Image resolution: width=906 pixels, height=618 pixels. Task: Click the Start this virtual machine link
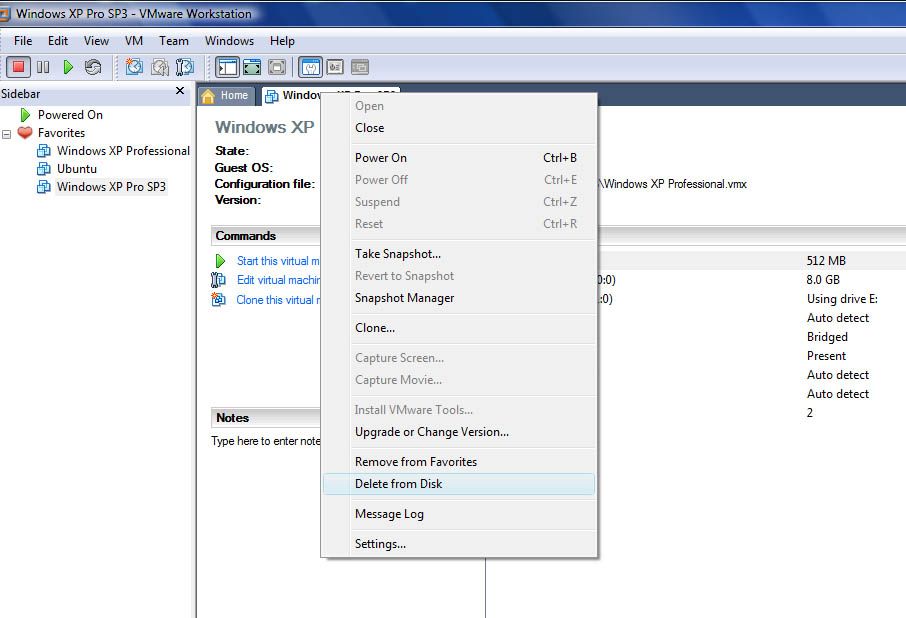pos(278,261)
